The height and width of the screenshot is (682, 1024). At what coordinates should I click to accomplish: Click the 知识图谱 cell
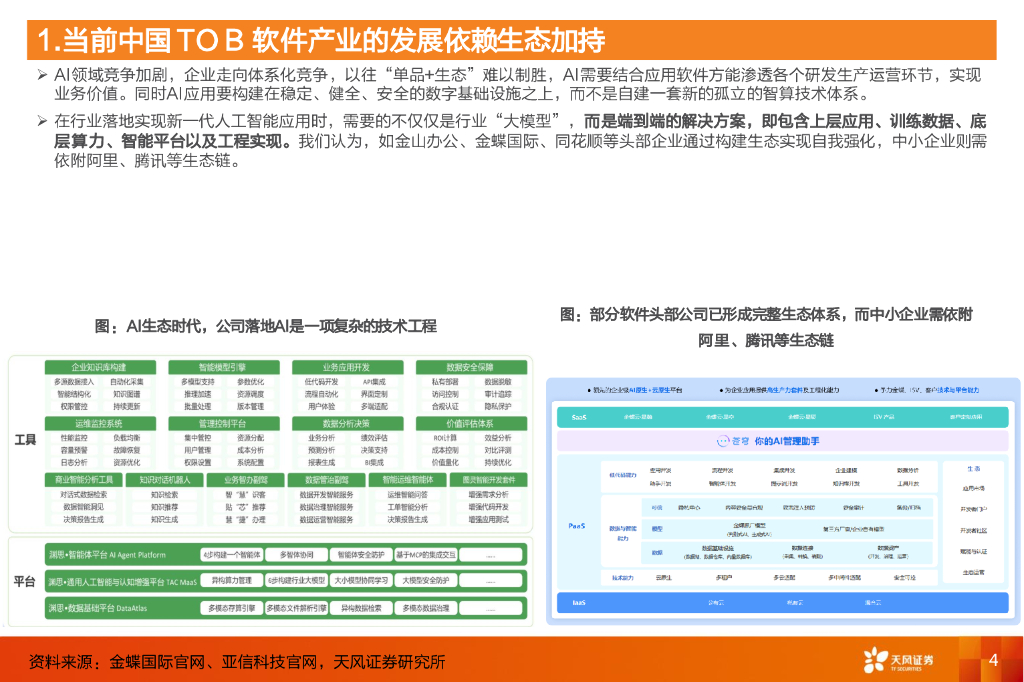pos(127,394)
